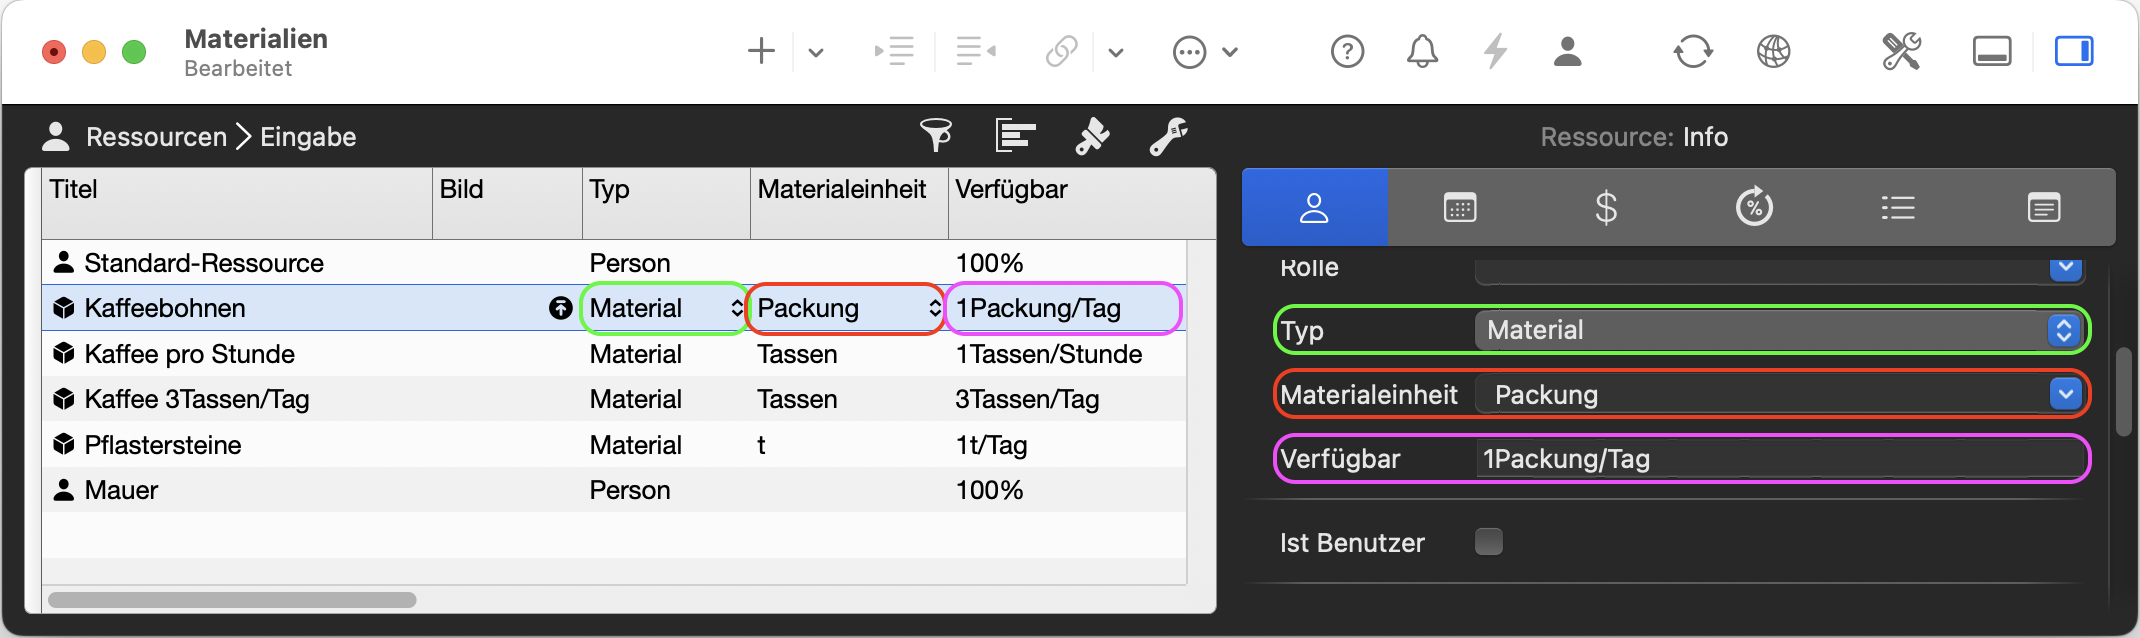
Task: Expand the Materialeinheit dropdown for Packung
Action: (2062, 394)
